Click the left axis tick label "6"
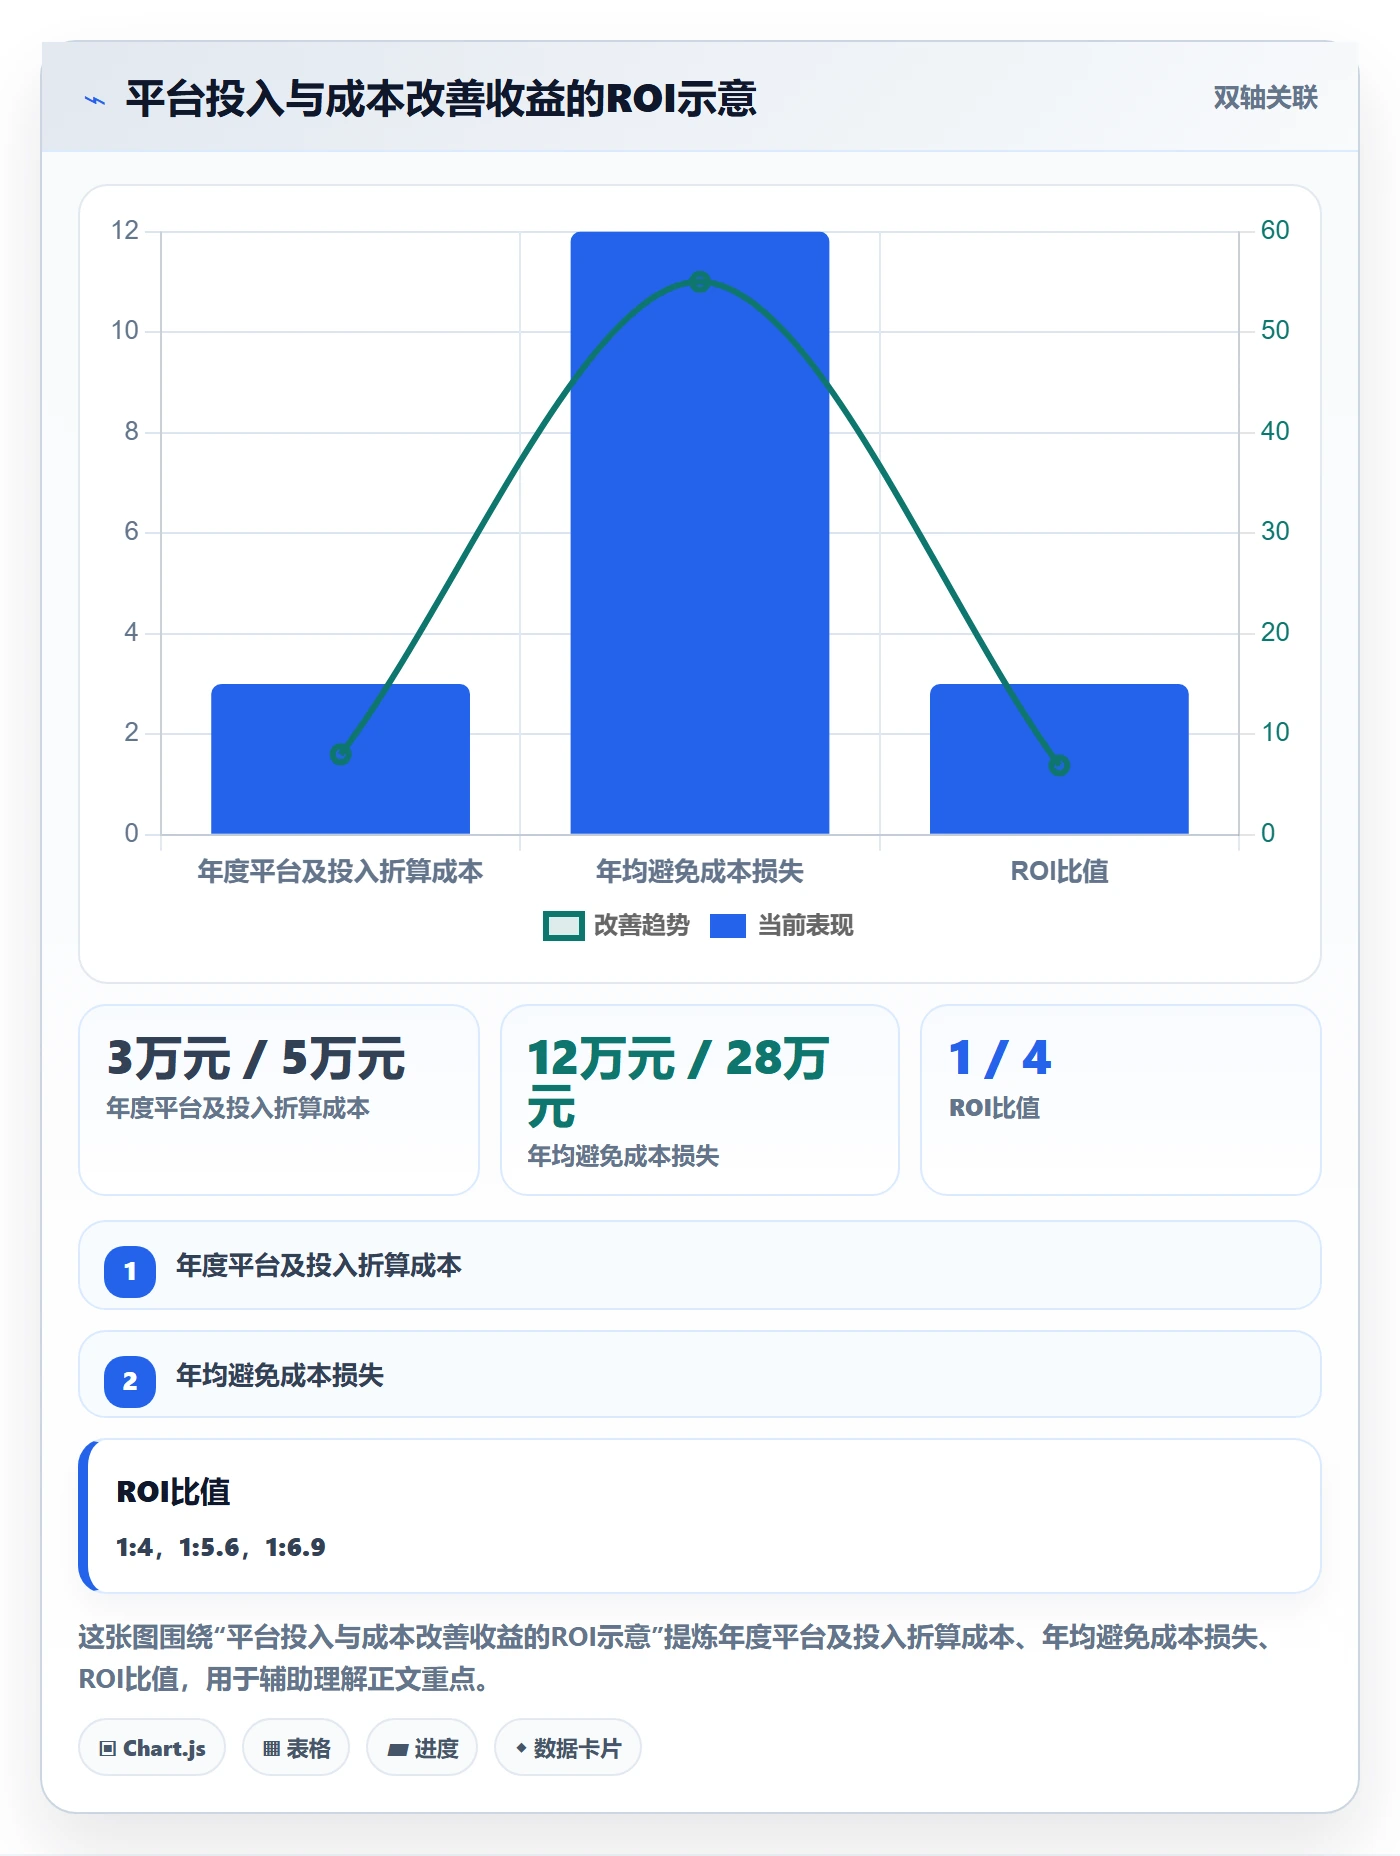The width and height of the screenshot is (1400, 1856). tap(131, 532)
